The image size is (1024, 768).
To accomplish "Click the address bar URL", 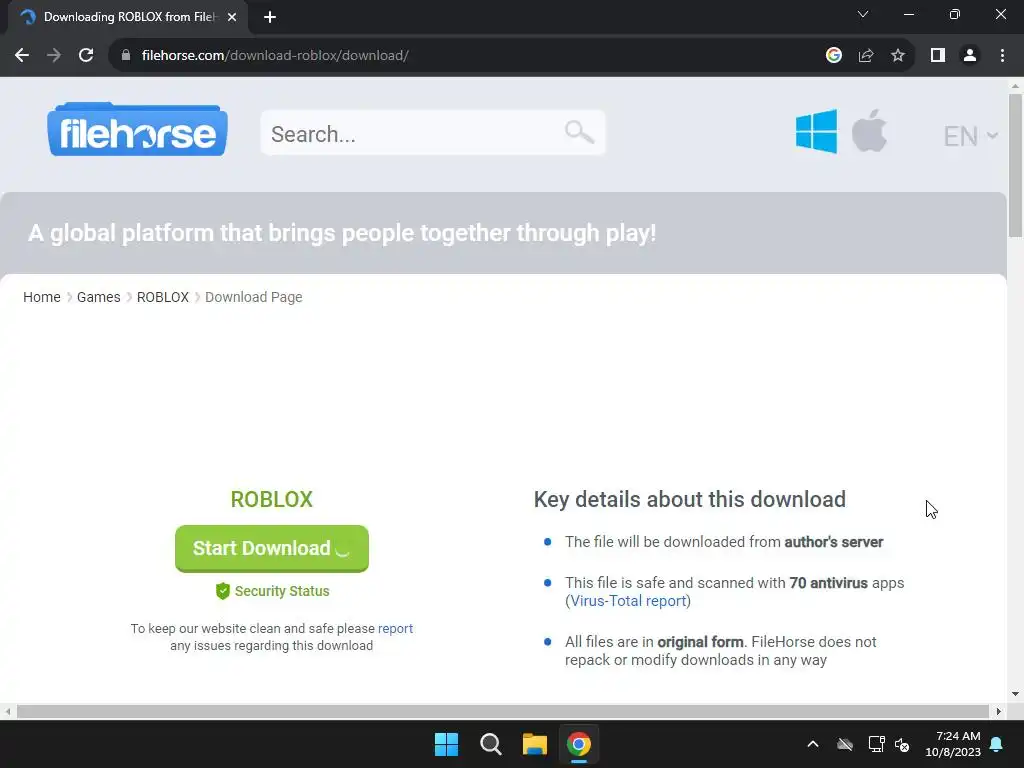I will pyautogui.click(x=275, y=56).
